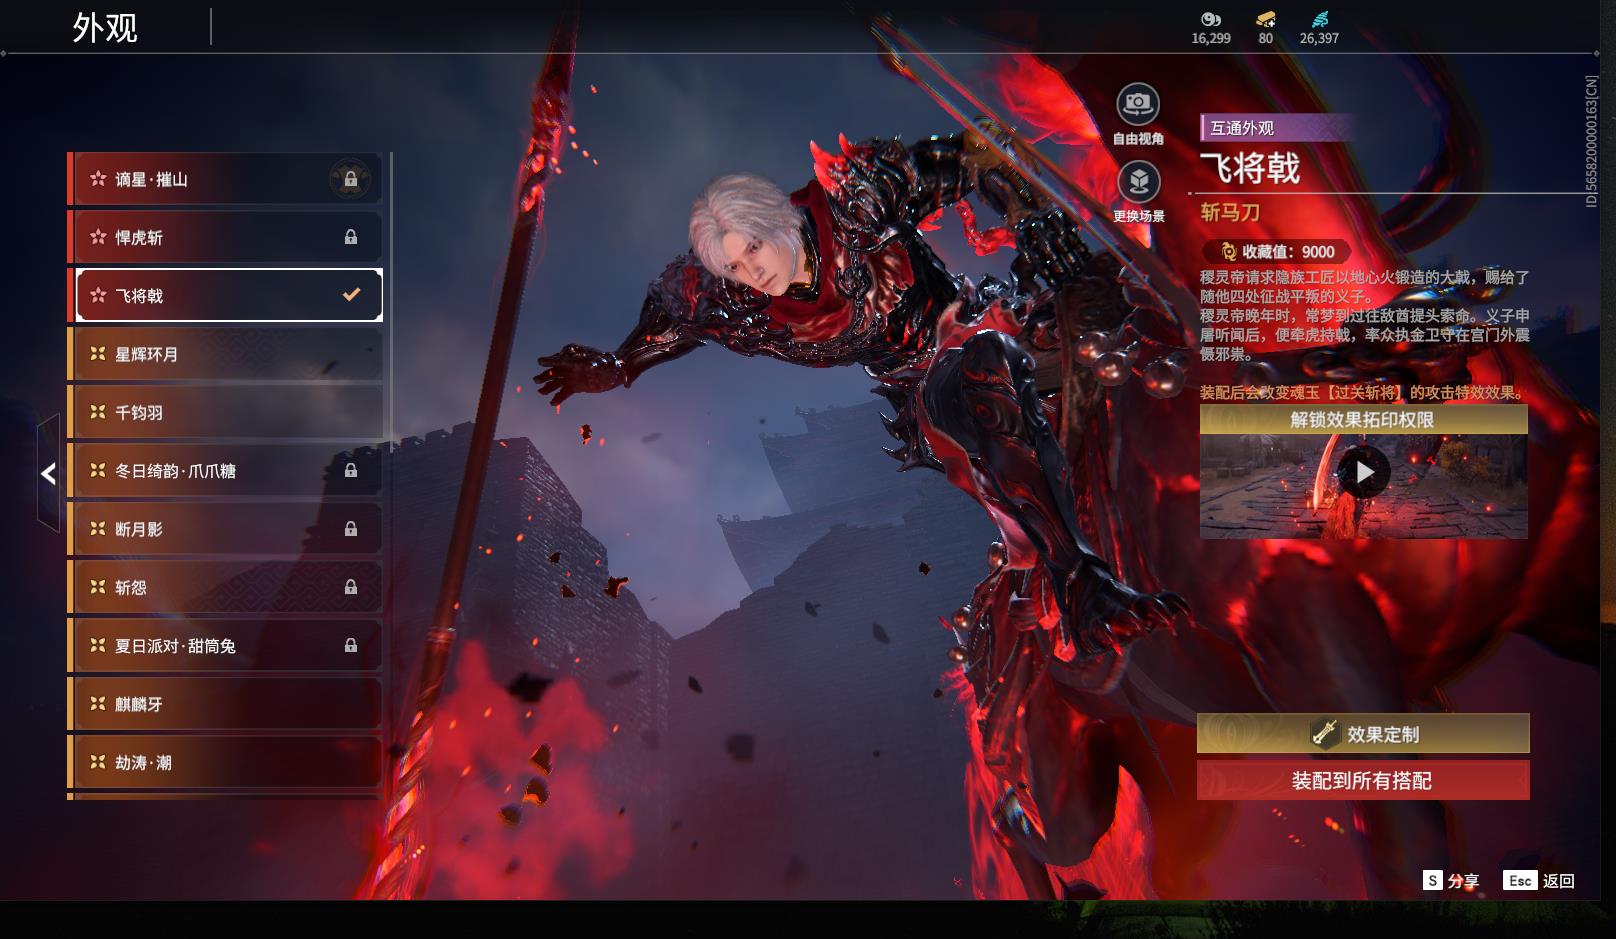Click 装配到所有搭配 to equip to all loadouts
The image size is (1616, 939).
point(1363,781)
